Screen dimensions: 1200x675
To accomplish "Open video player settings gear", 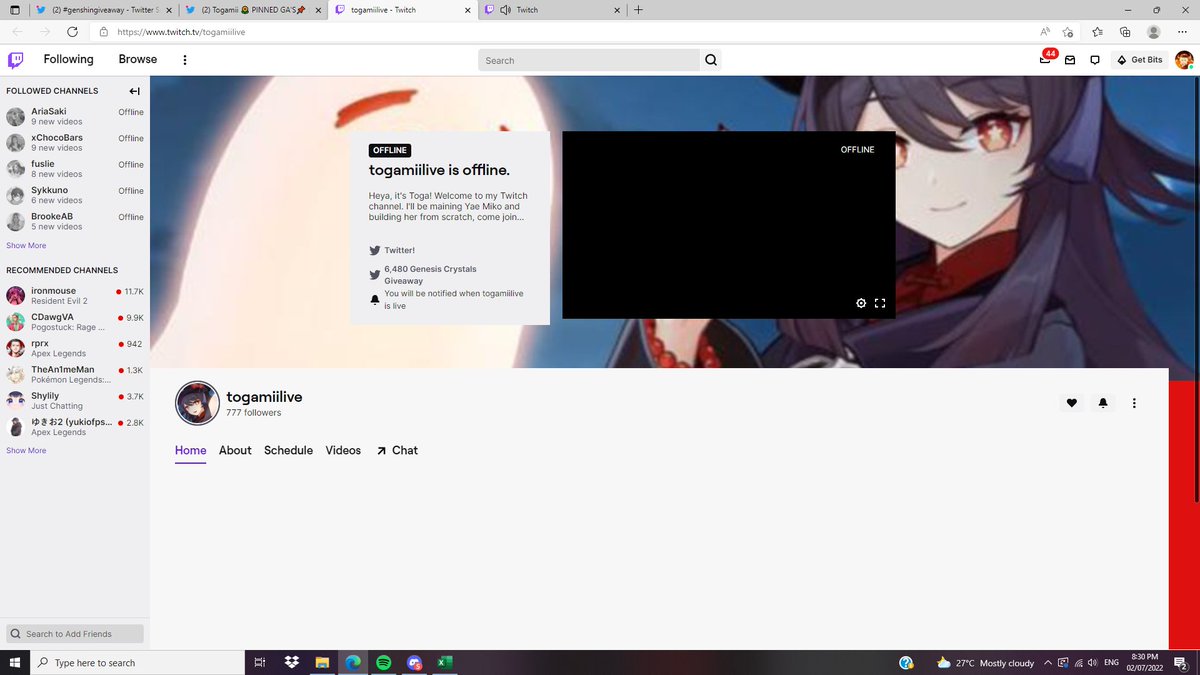I will pos(861,303).
